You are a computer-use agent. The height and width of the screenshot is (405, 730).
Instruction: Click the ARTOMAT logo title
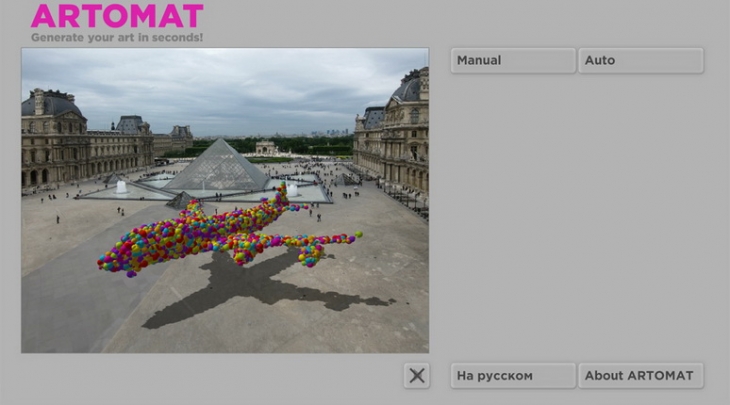click(117, 16)
